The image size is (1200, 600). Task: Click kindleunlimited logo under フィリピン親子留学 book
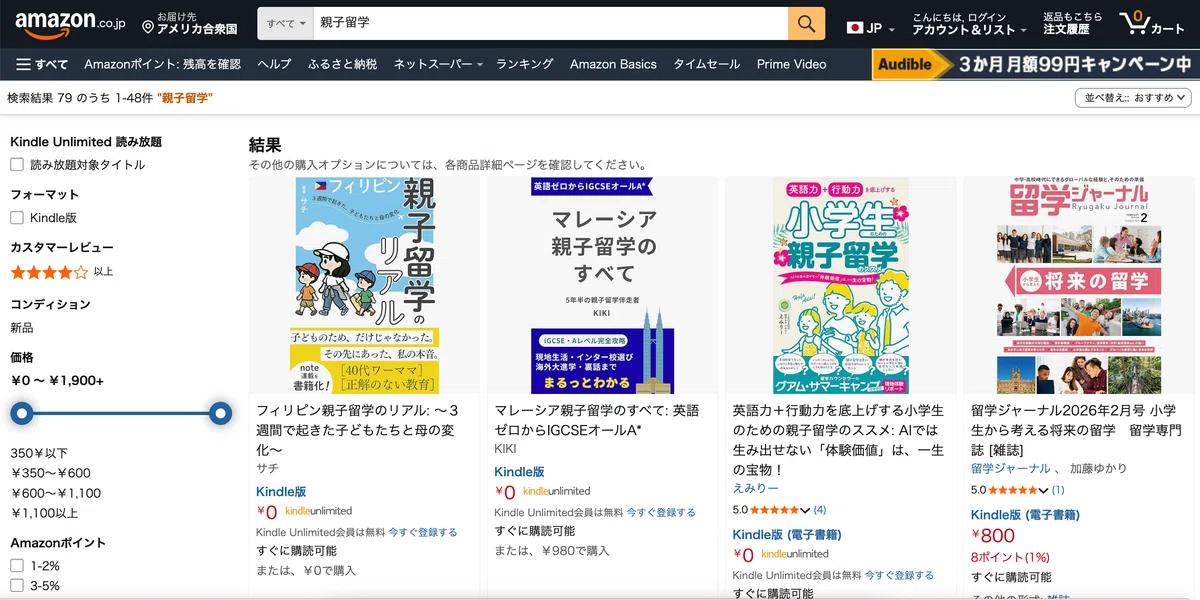point(319,511)
